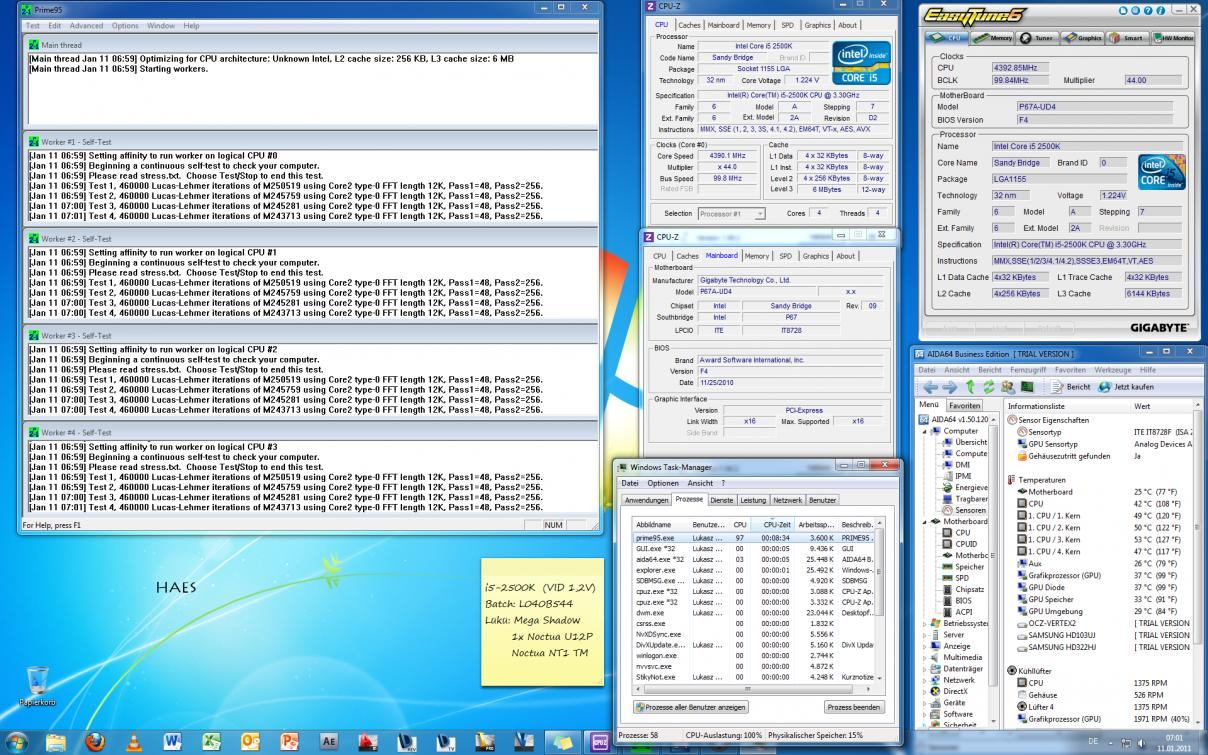Open AIDA64 Bericht report button
This screenshot has height=755, width=1208.
[x=1070, y=386]
